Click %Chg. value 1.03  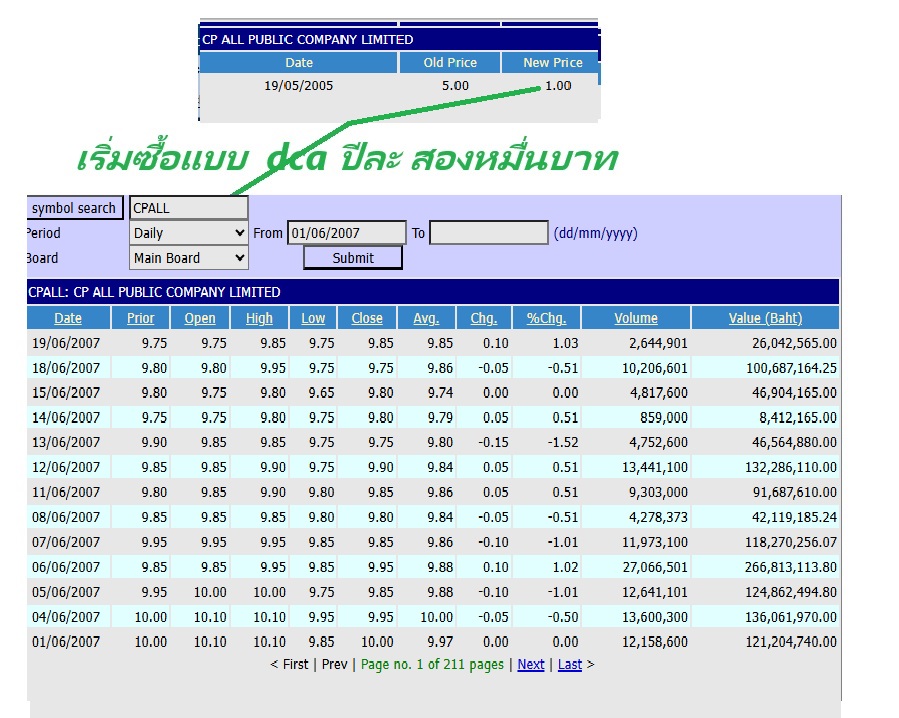pos(565,344)
